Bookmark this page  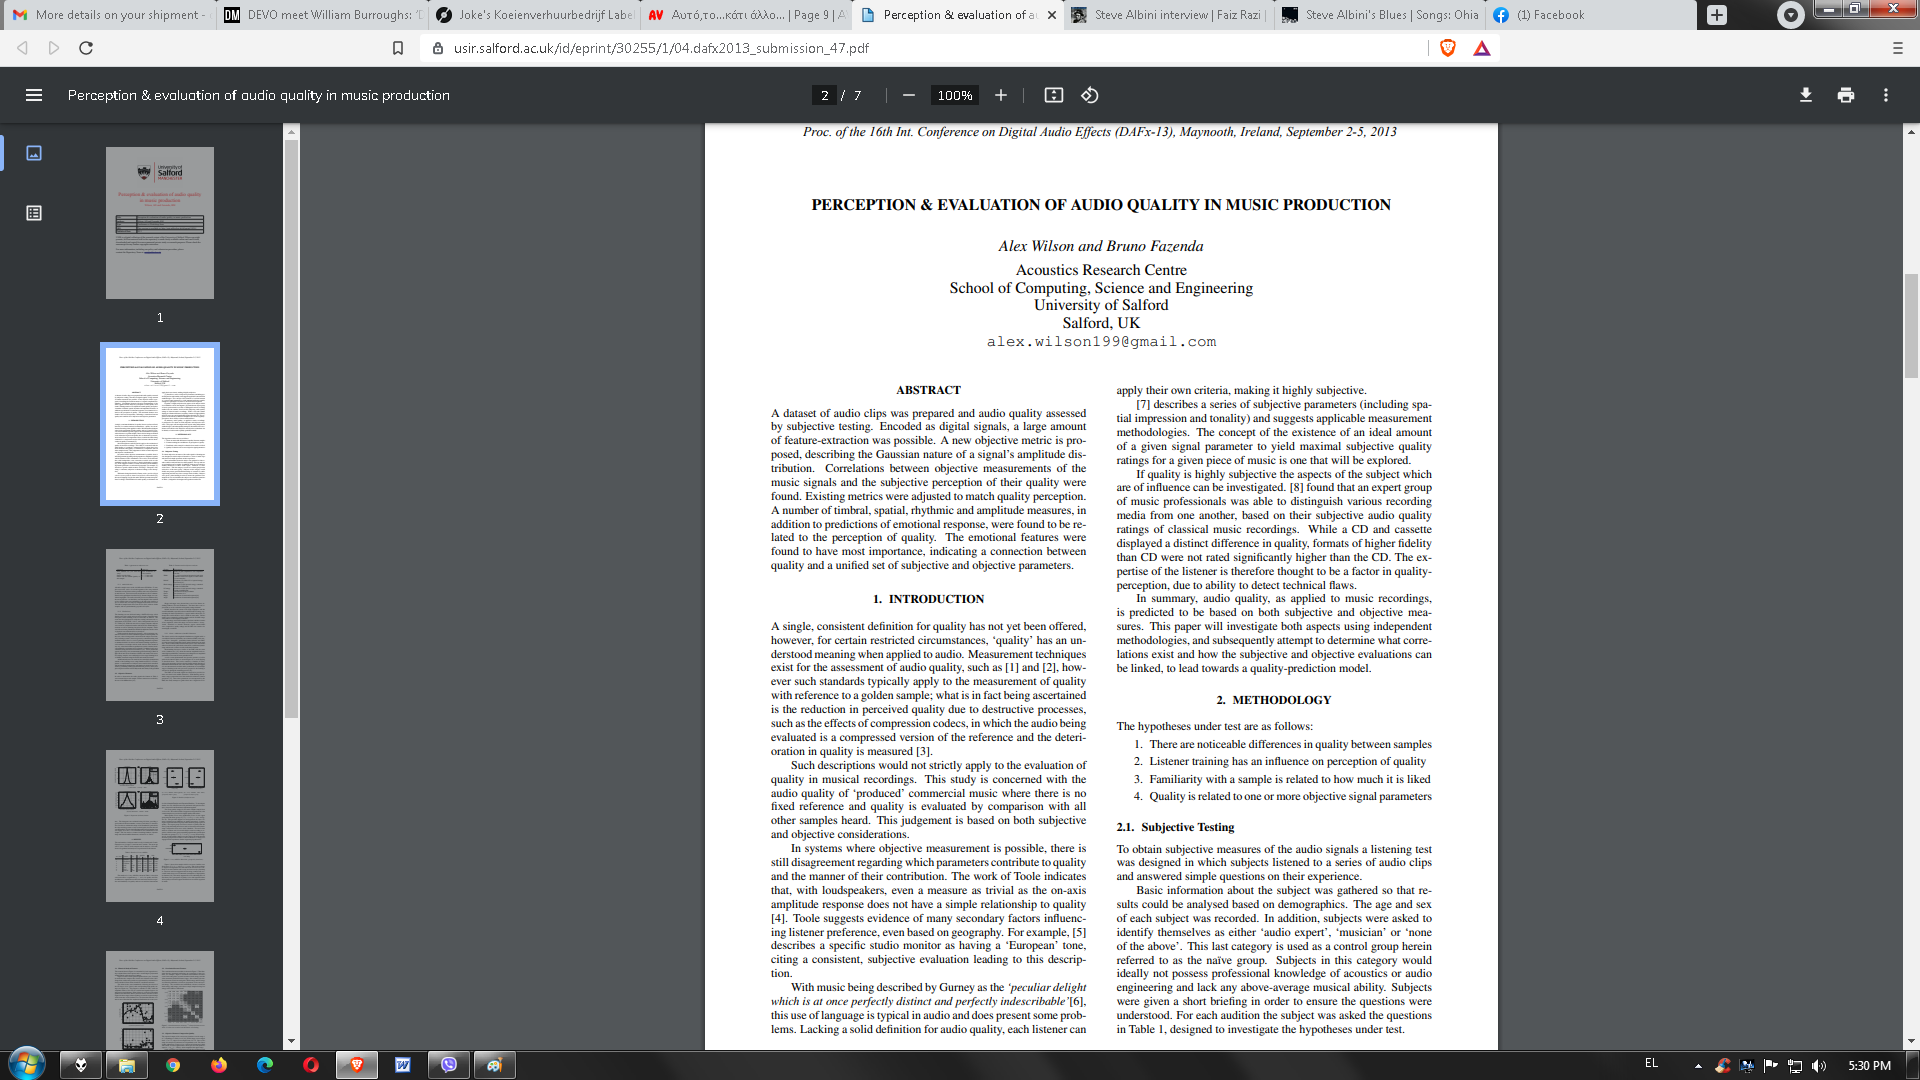pos(398,48)
